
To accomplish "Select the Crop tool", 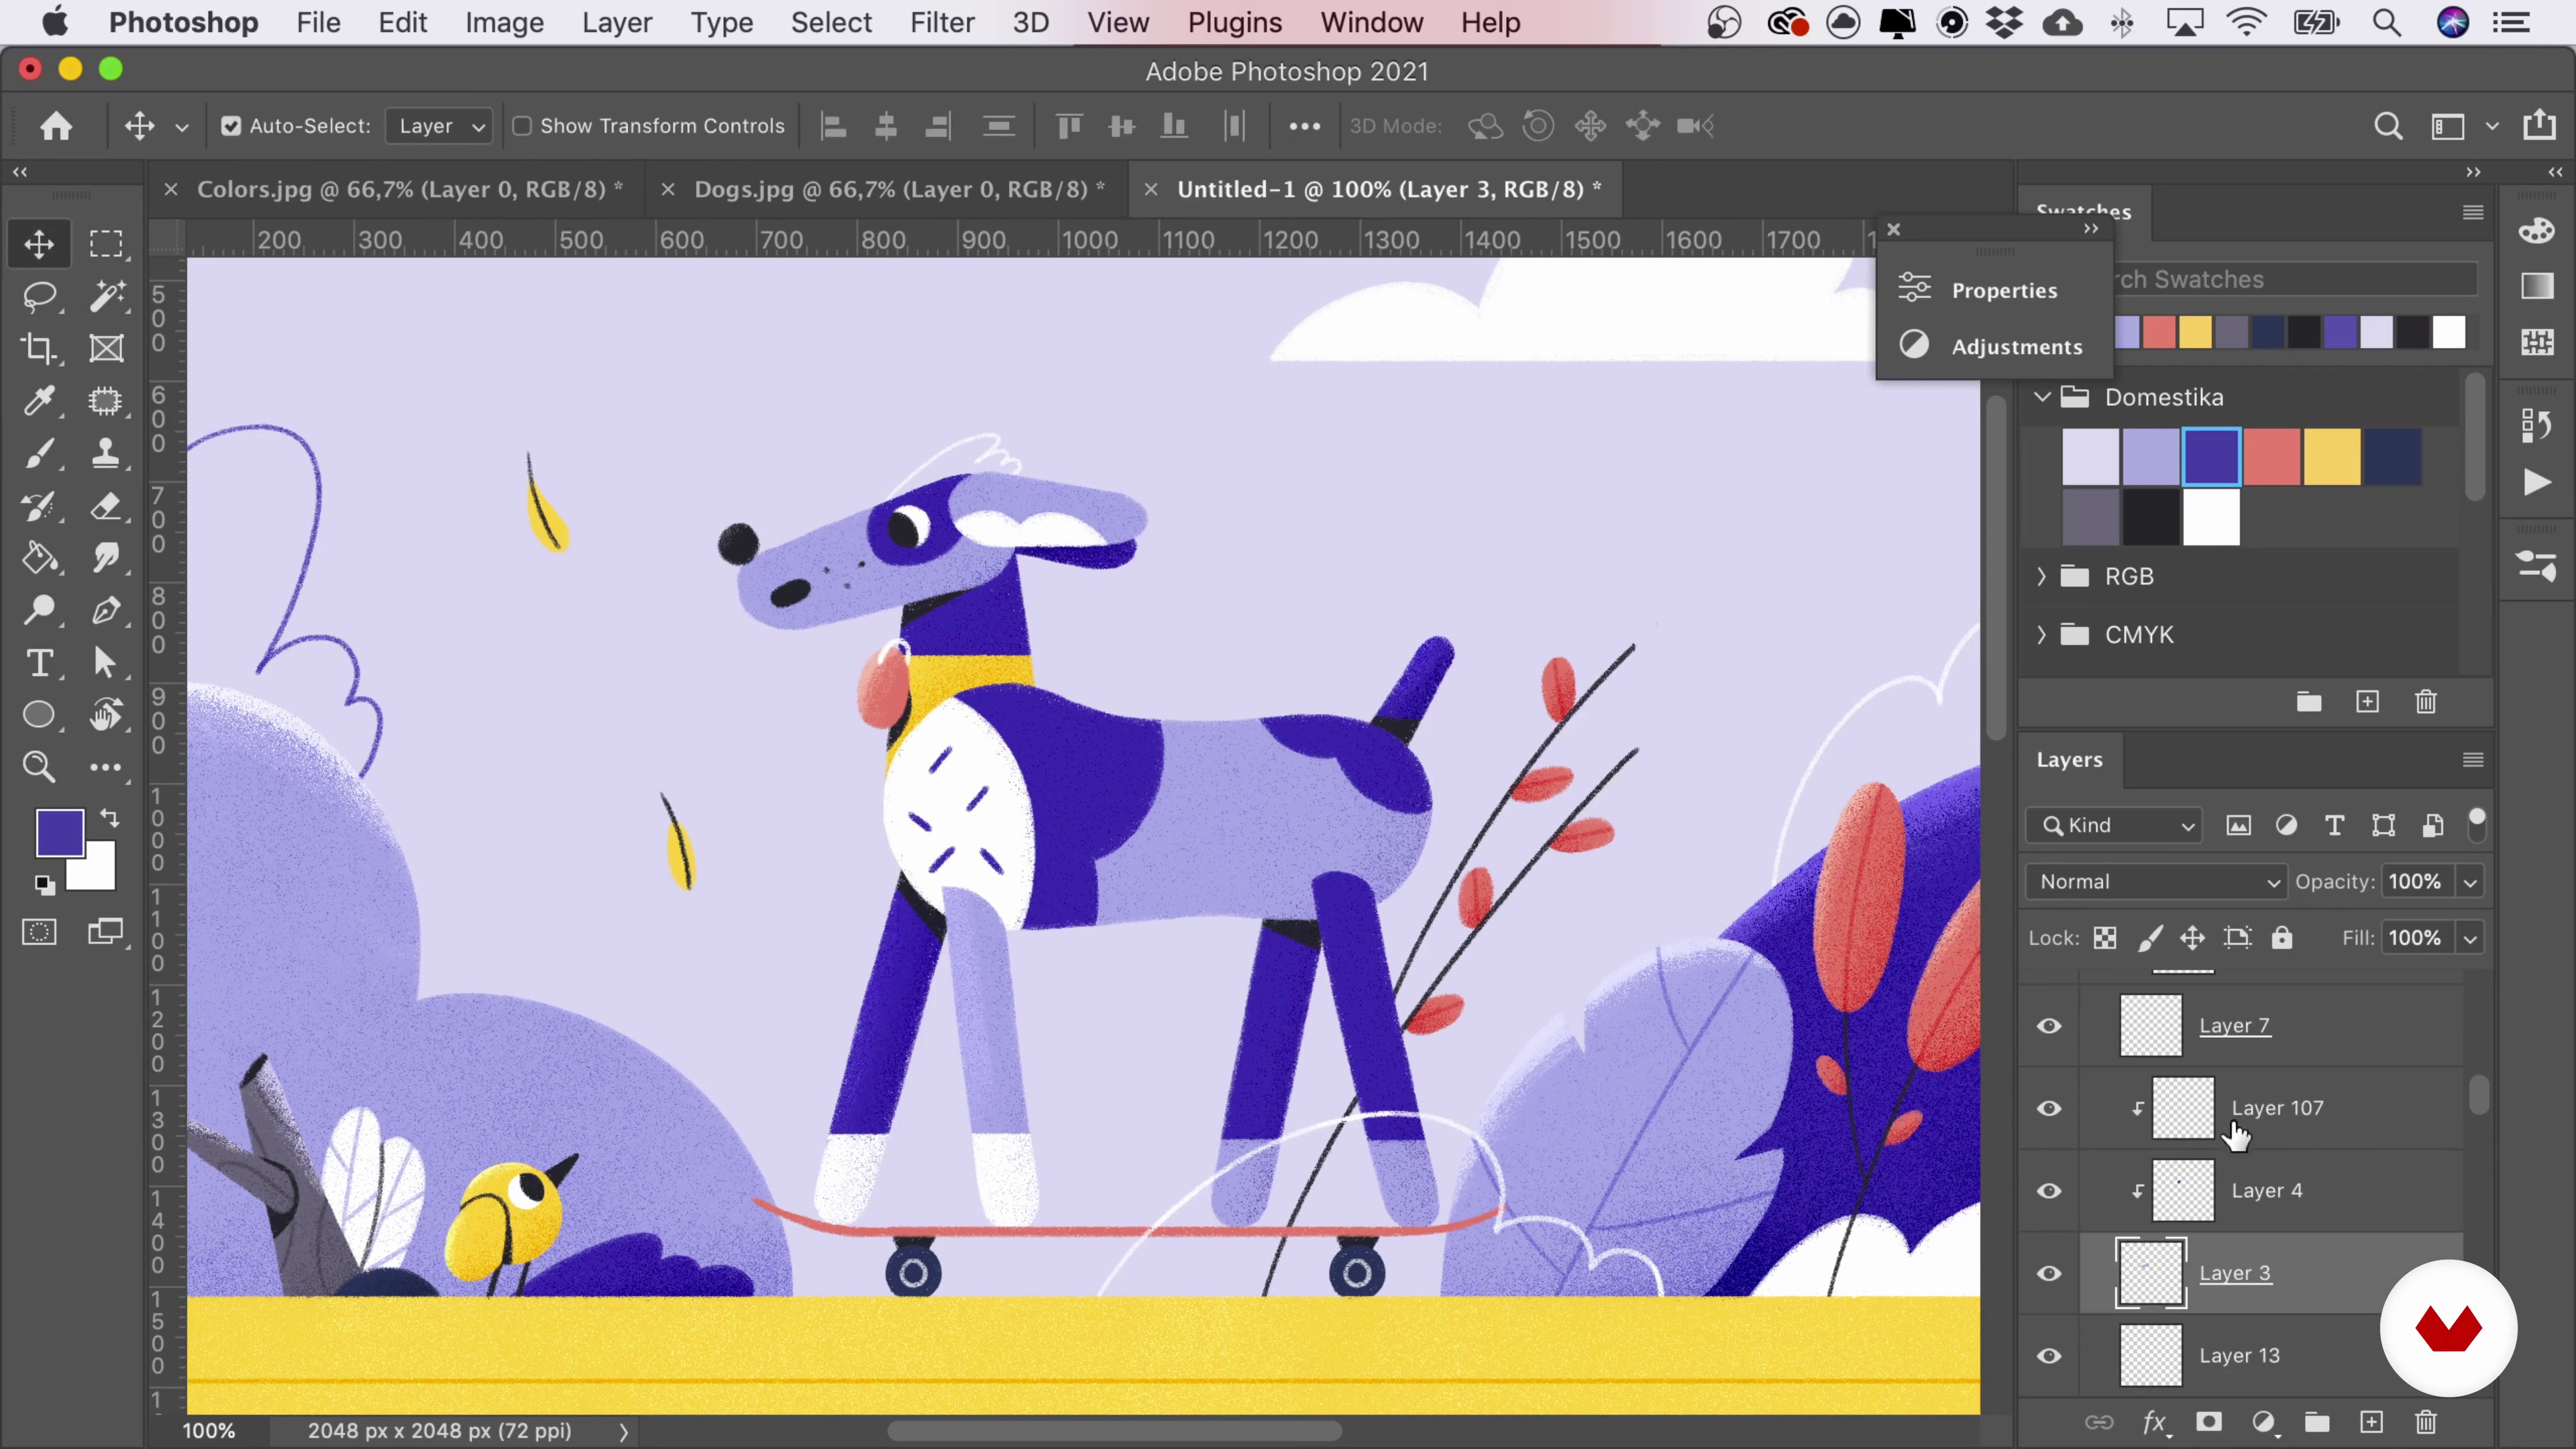I will click(39, 348).
